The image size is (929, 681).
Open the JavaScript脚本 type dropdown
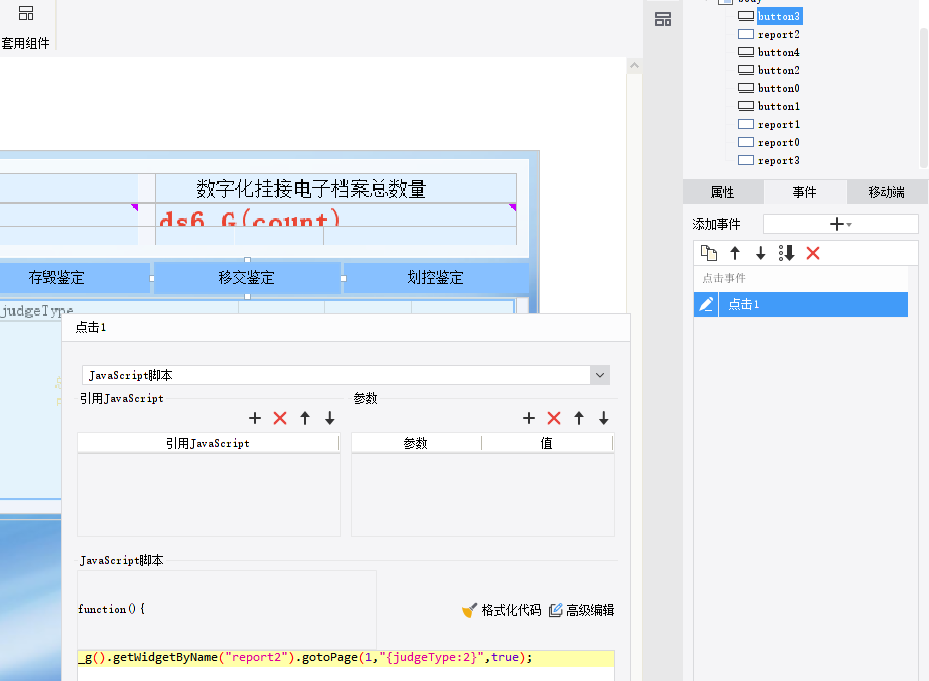600,375
